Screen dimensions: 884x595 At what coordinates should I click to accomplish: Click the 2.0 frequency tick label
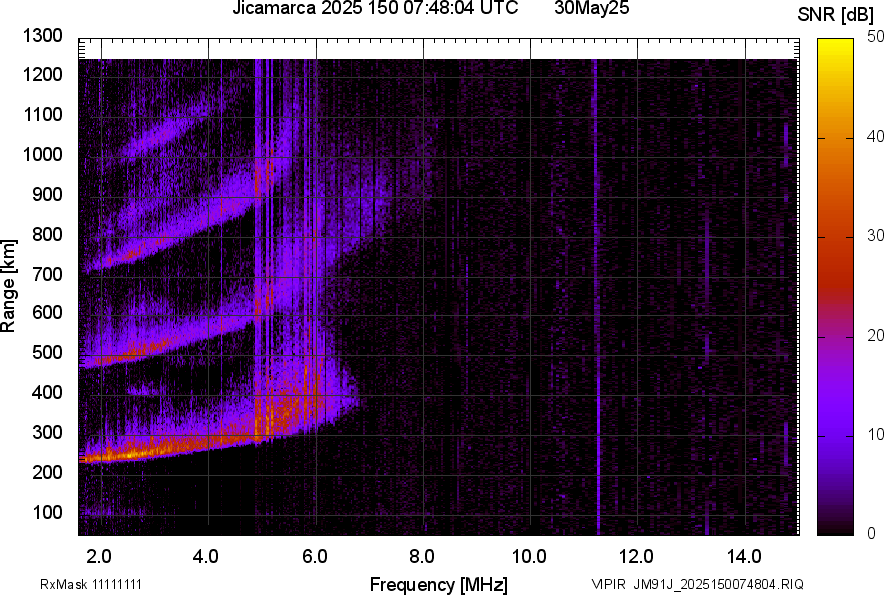[99, 557]
